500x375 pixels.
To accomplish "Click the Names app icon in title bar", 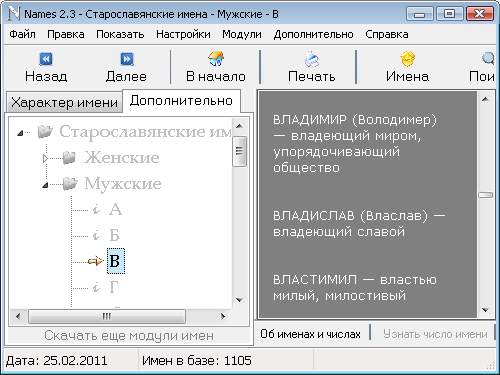I will 14,14.
